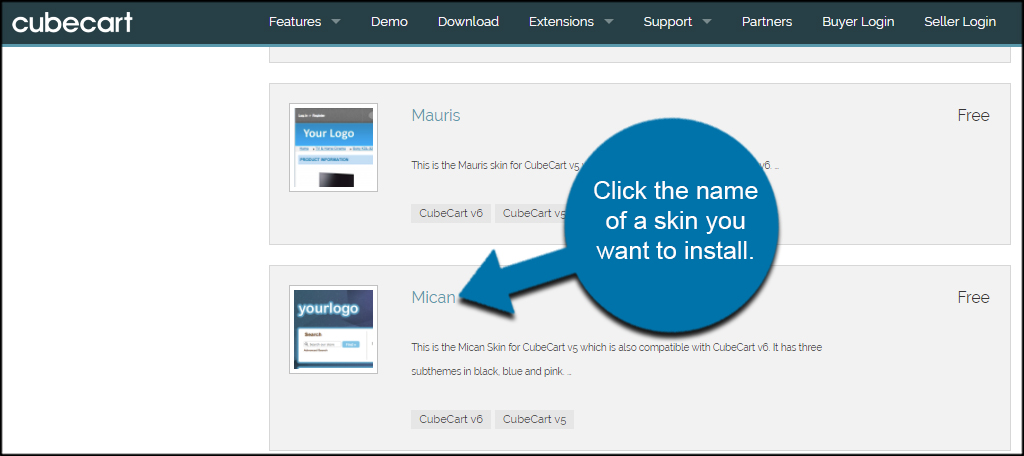Open the Download page

[x=468, y=22]
